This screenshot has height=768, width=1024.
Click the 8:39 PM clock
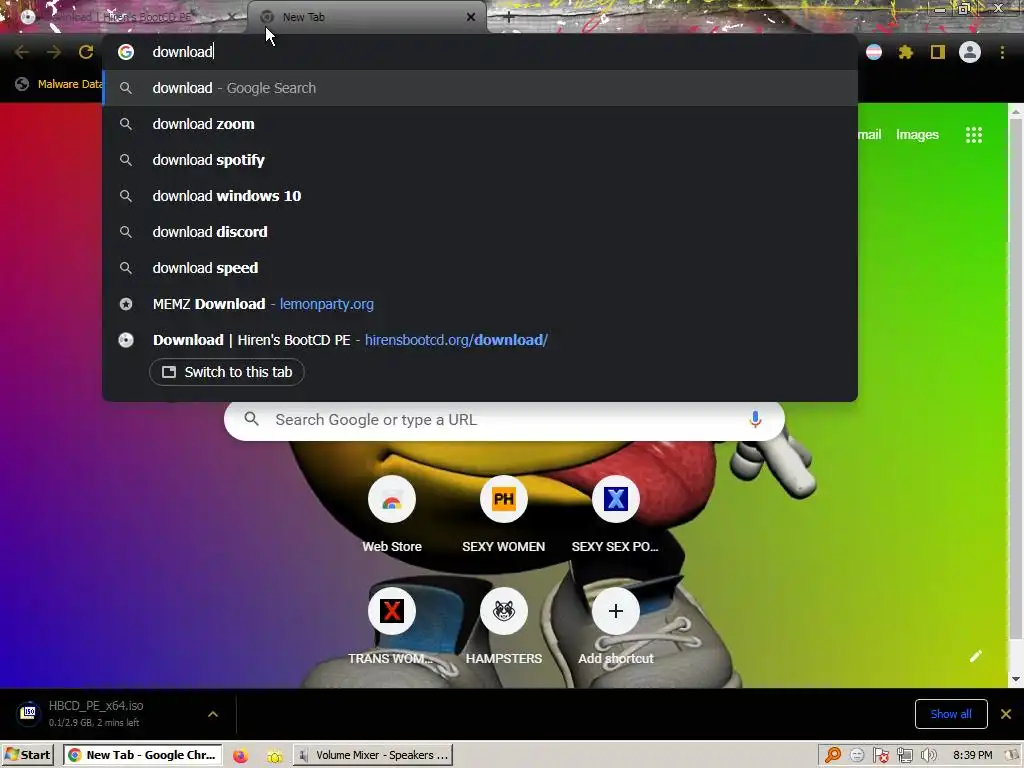(972, 755)
